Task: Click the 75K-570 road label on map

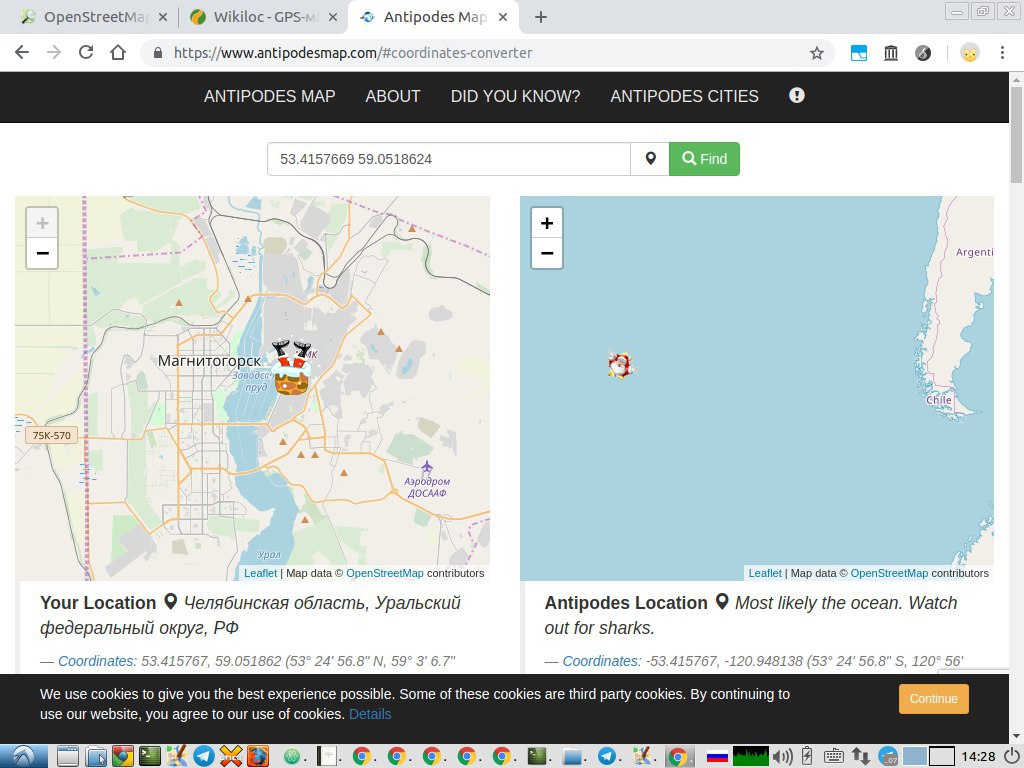Action: [52, 435]
